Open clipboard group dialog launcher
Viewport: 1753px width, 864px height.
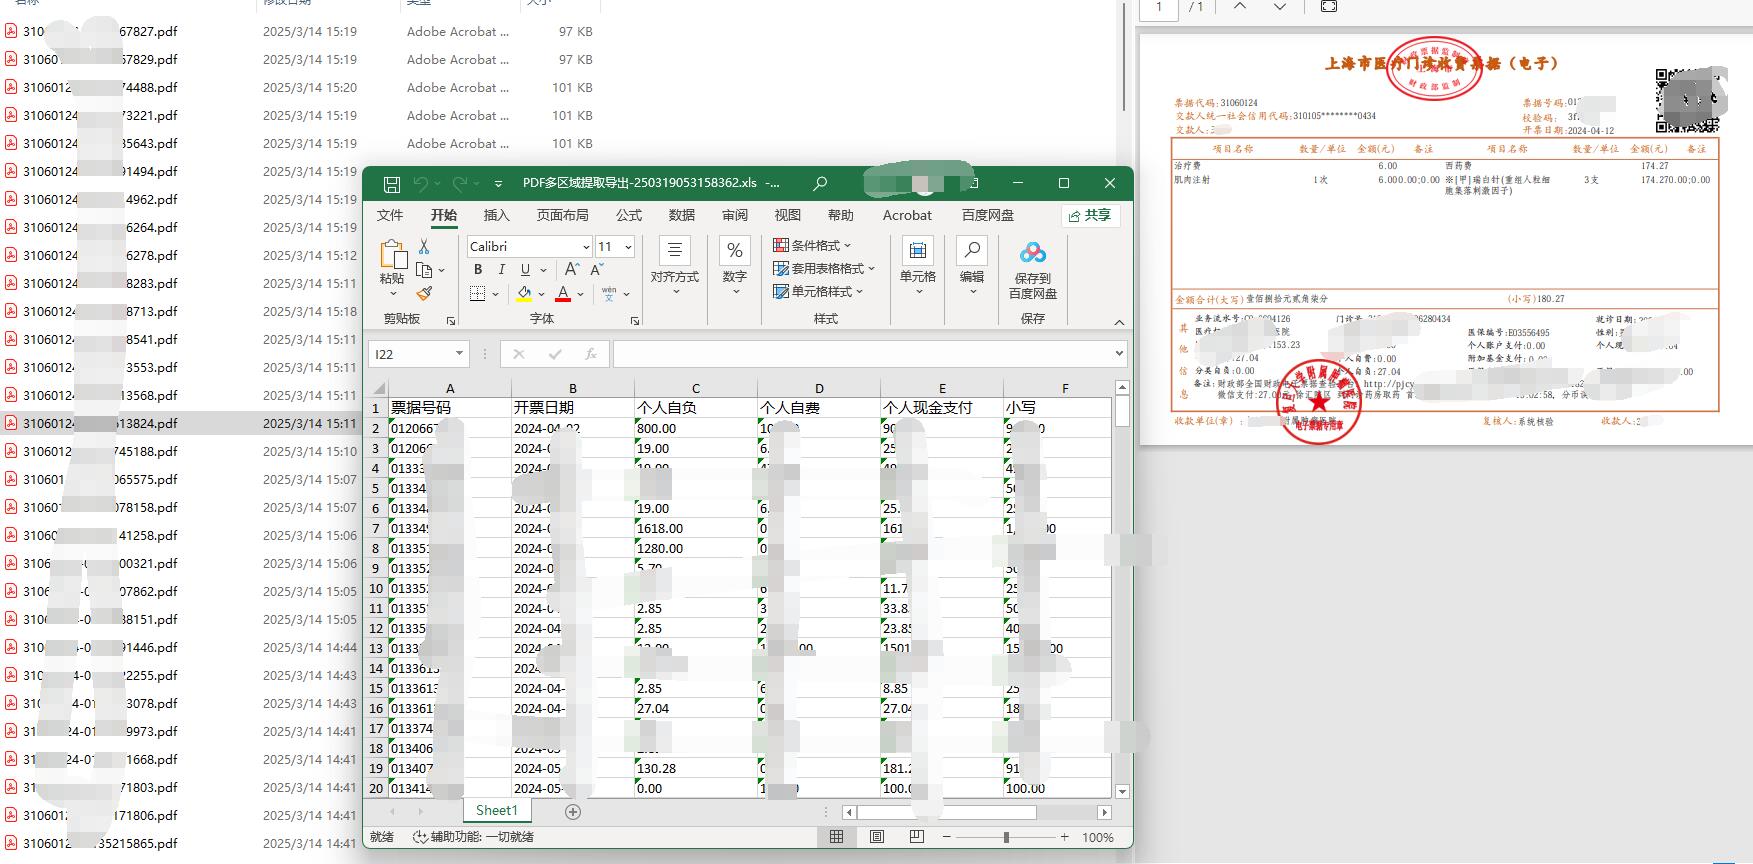(451, 321)
